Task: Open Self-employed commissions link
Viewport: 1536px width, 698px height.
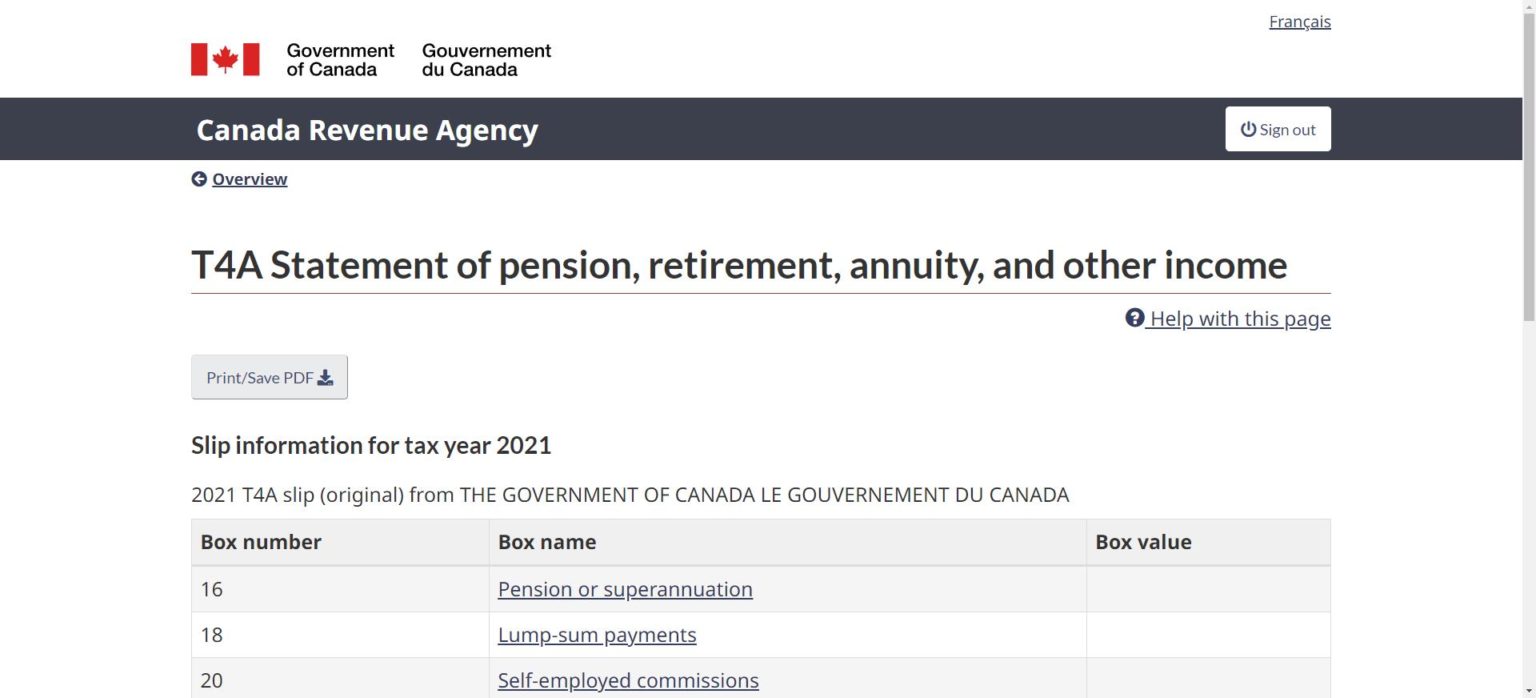Action: (628, 680)
